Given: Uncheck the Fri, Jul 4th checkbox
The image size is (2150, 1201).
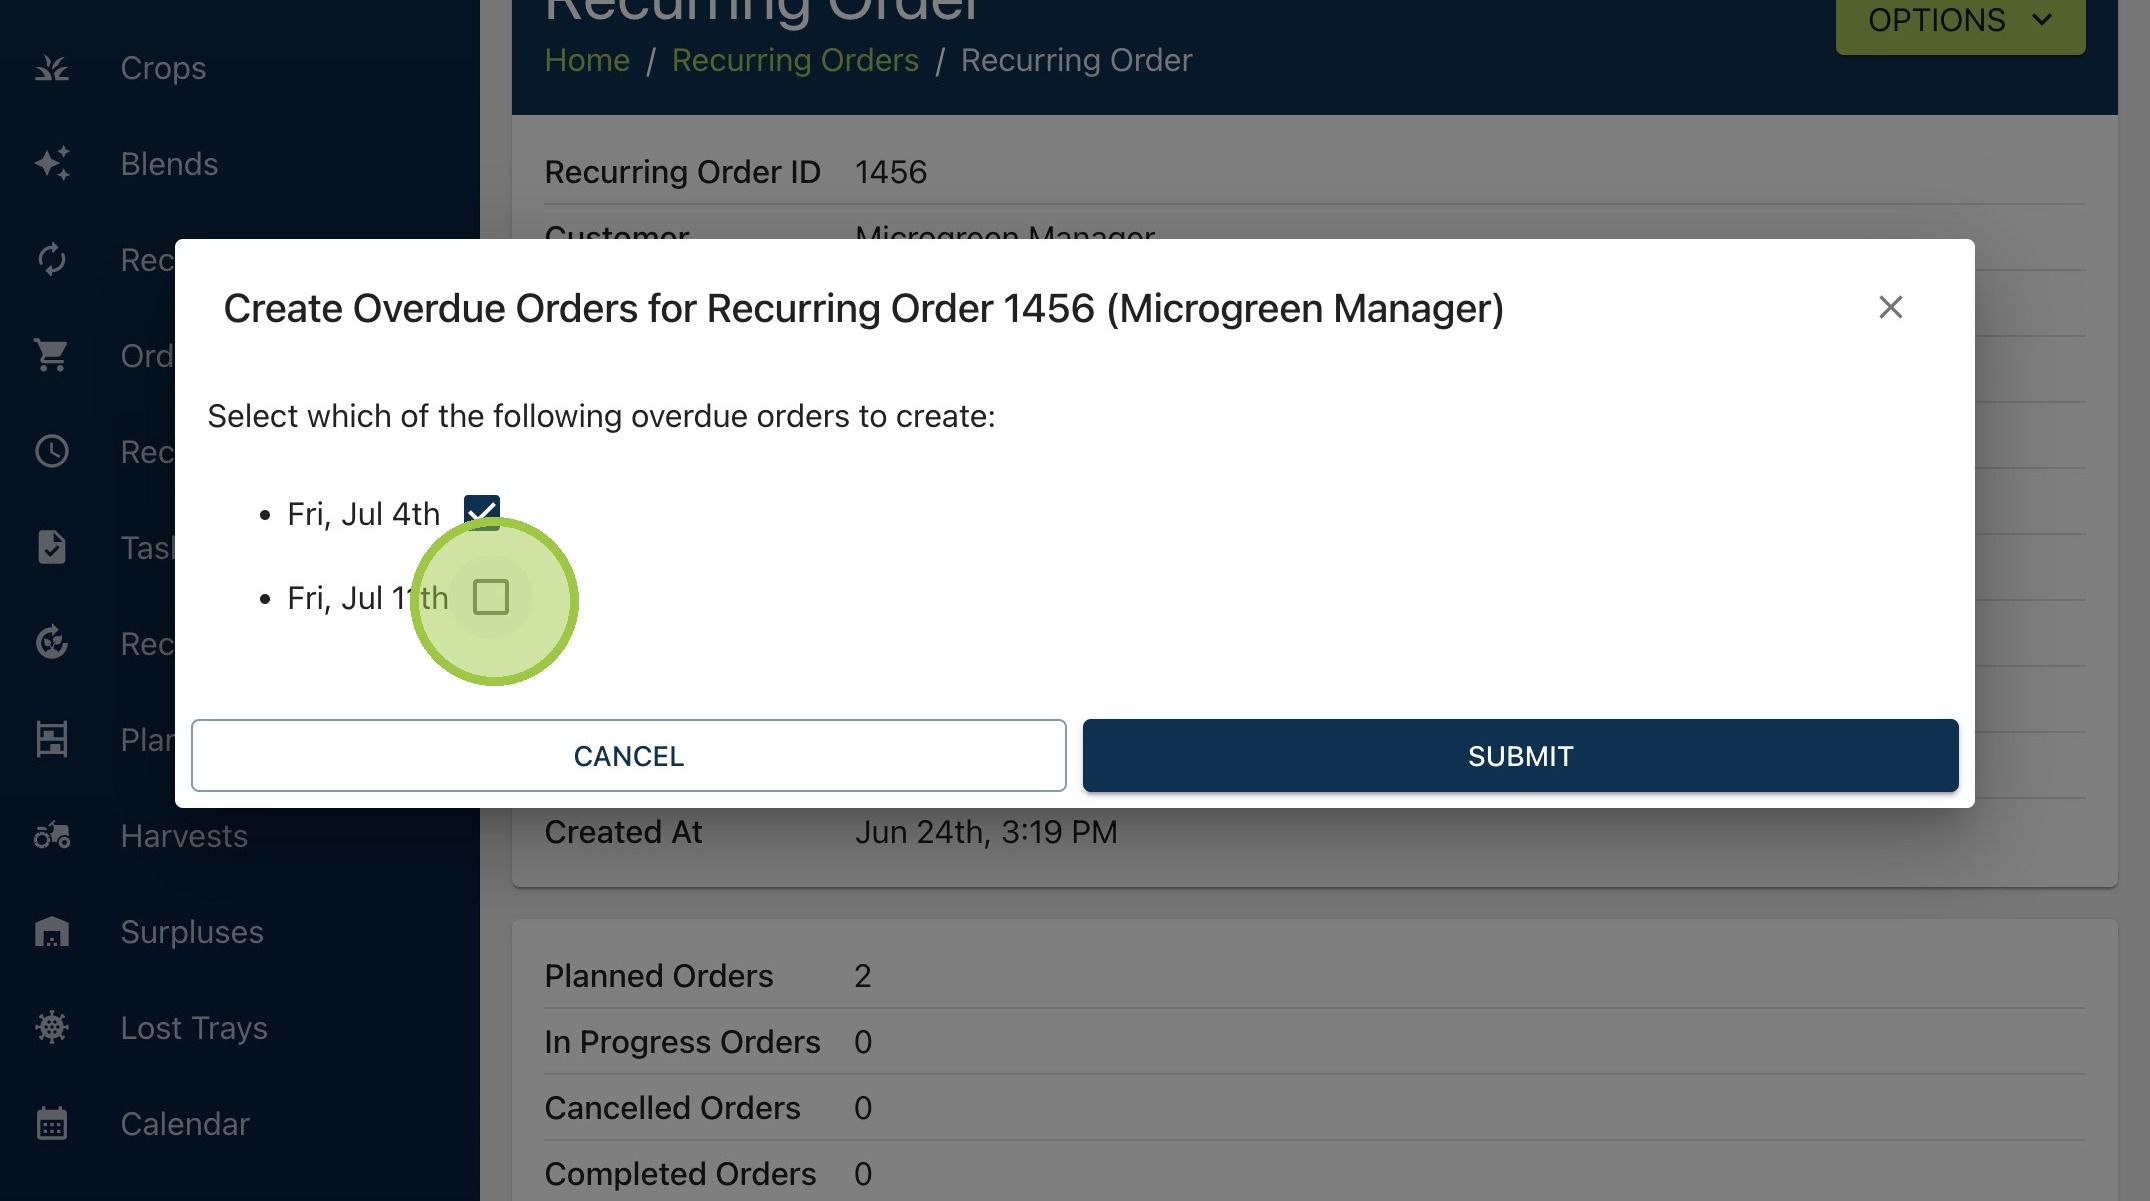Looking at the screenshot, I should pos(482,512).
